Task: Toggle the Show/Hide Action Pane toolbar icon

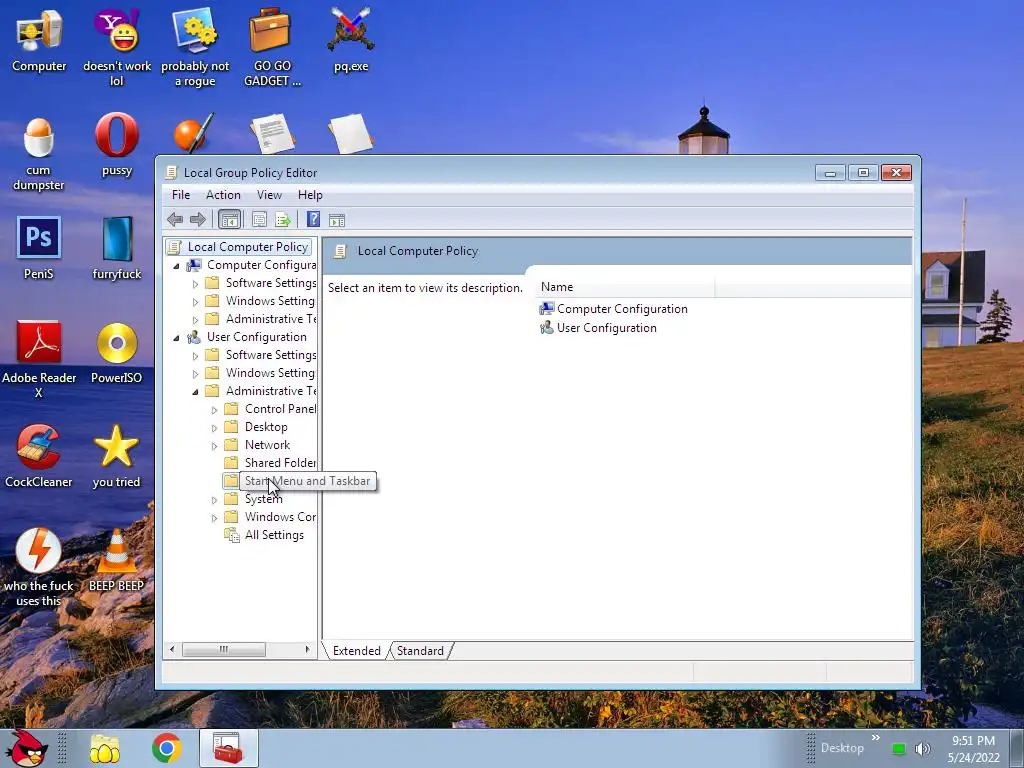Action: click(337, 220)
